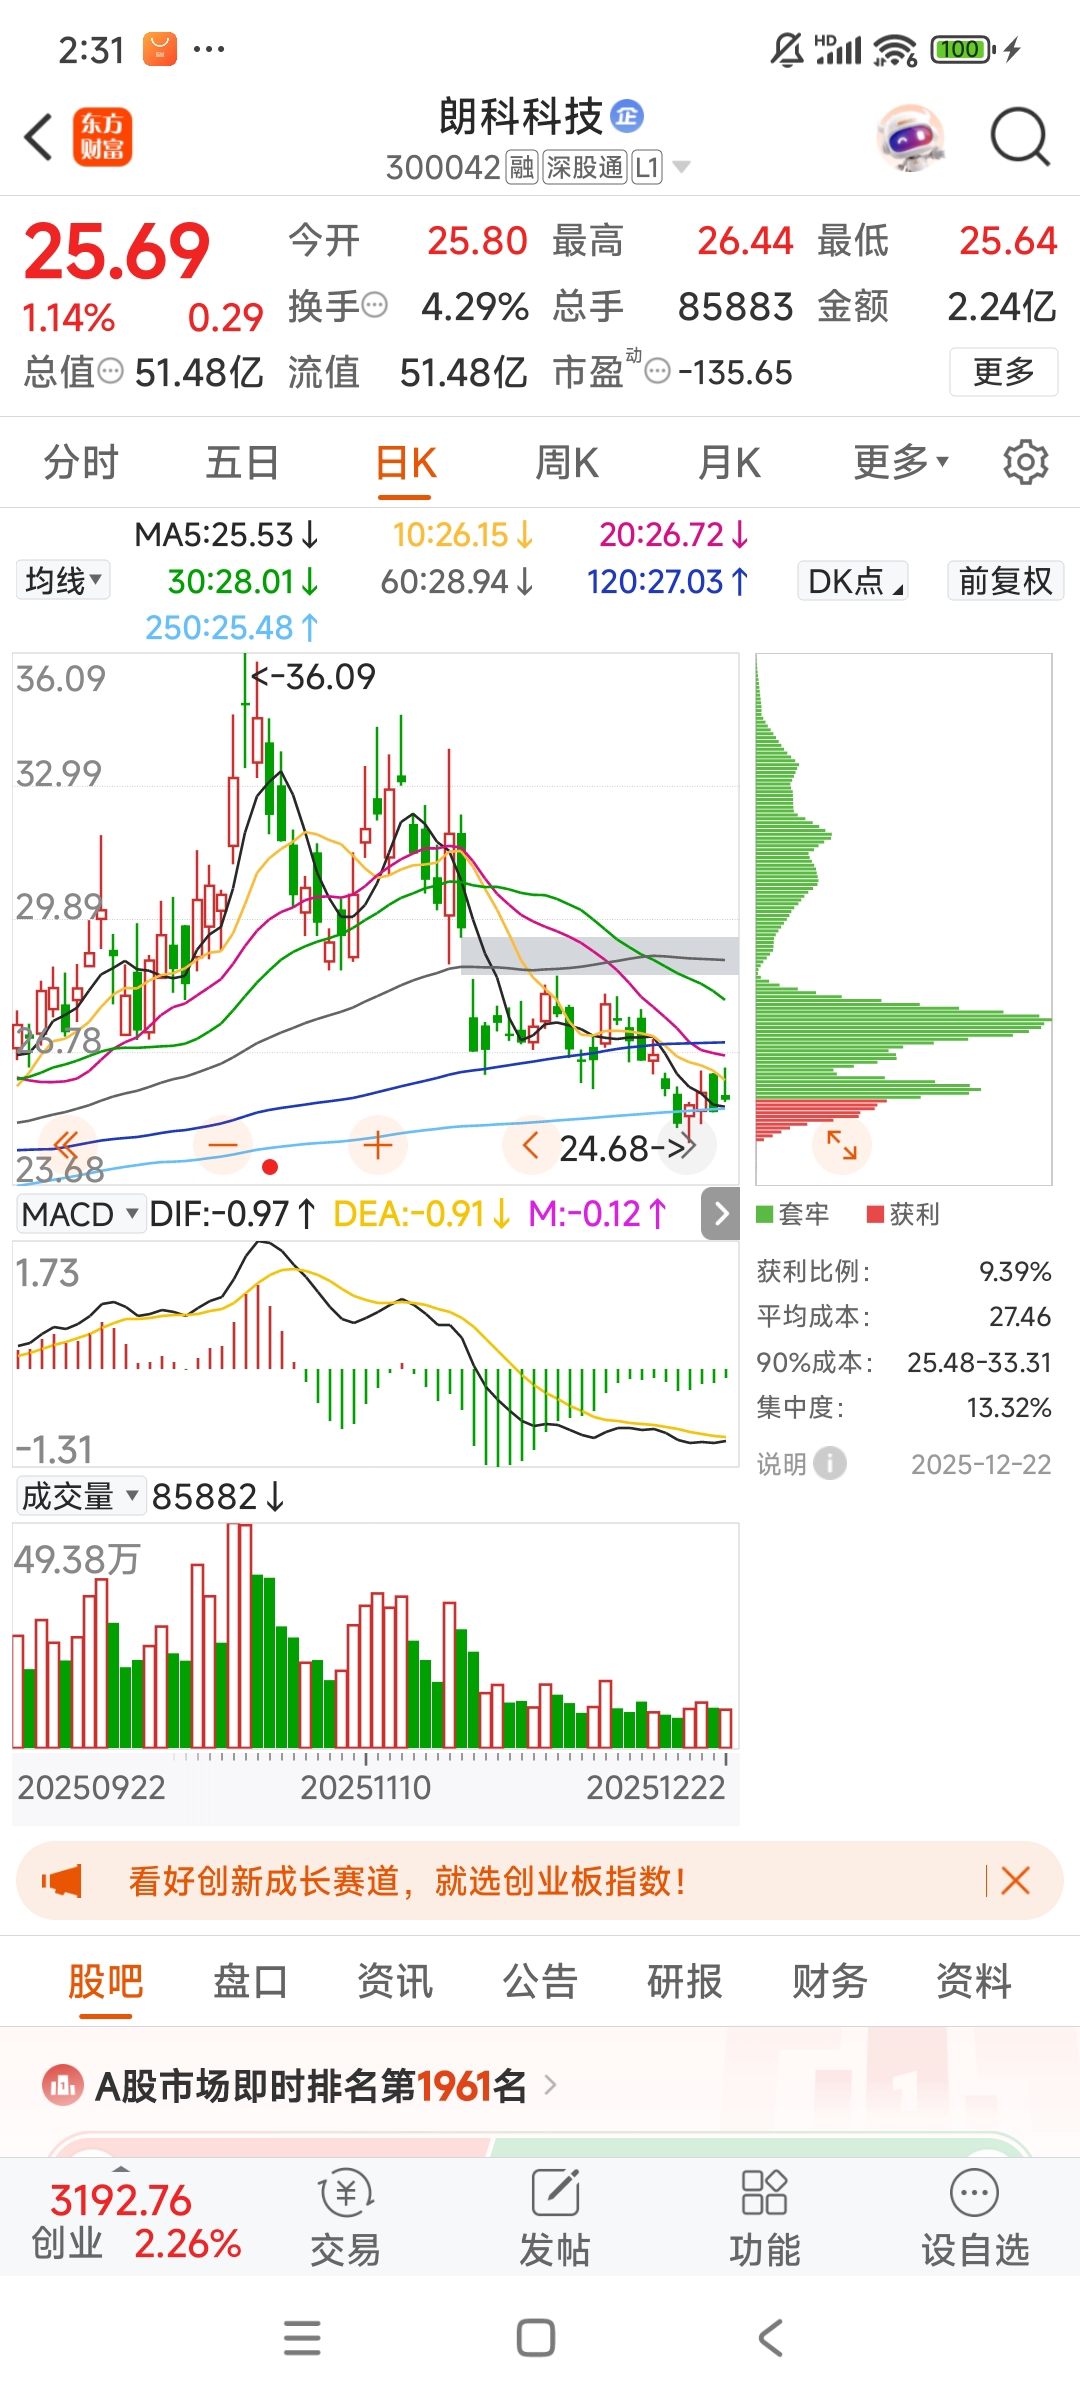Viewport: 1080px width, 2400px height.
Task: Tap the back arrow icon
Action: pos(38,137)
